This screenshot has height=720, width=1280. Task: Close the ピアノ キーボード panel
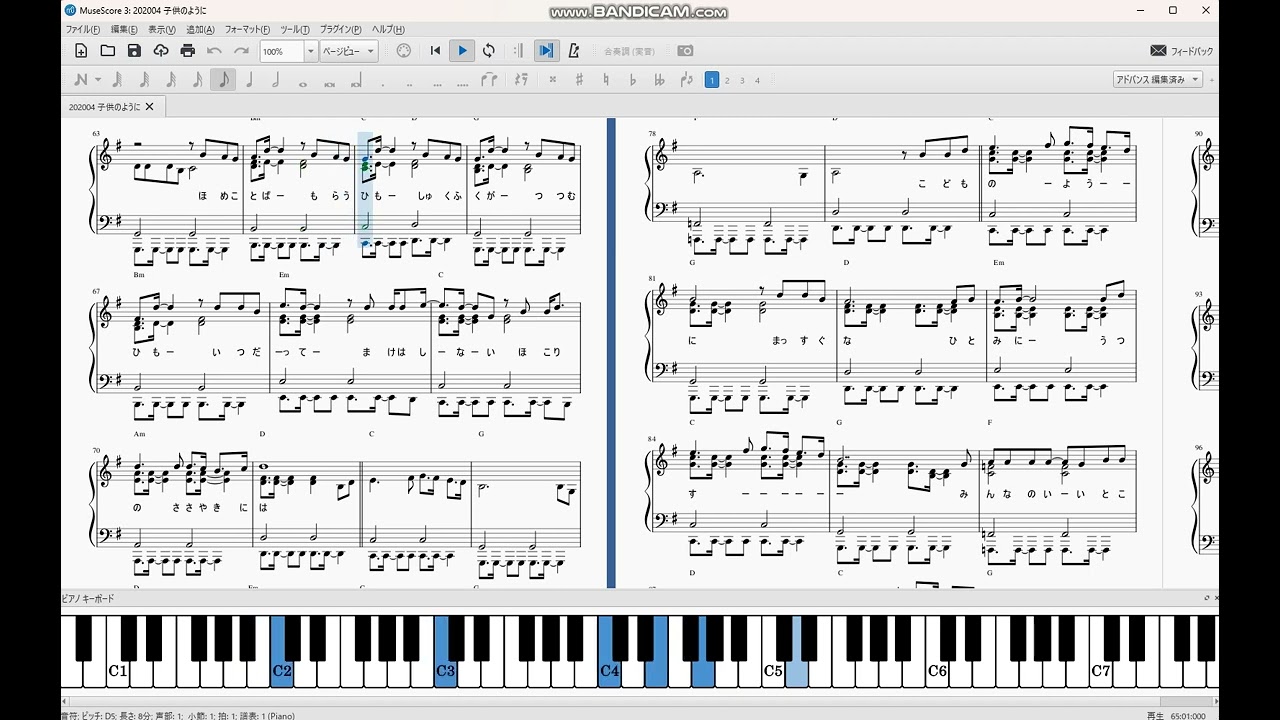(x=1216, y=598)
